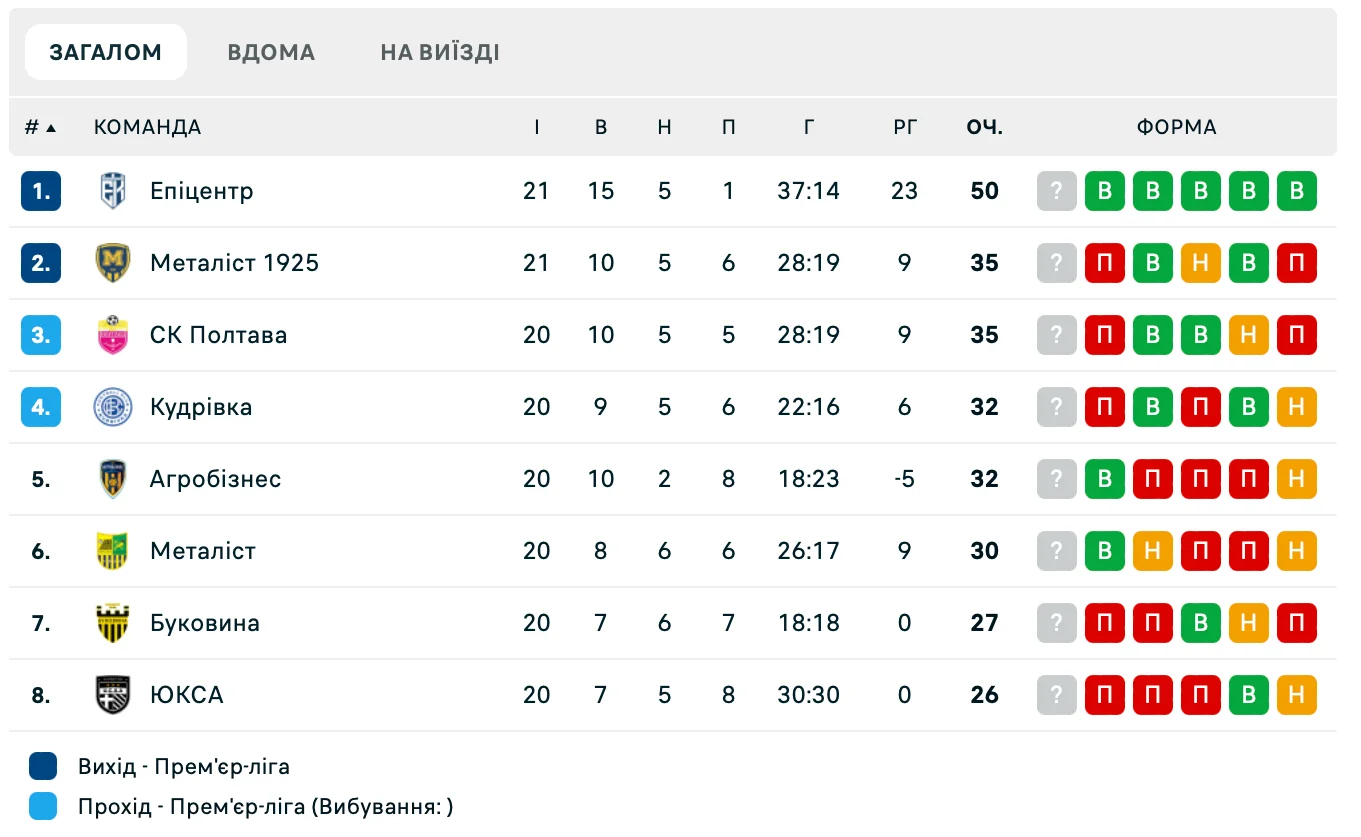The width and height of the screenshot is (1361, 837).
Task: Open the ЮКСА shield logo
Action: pos(113,695)
